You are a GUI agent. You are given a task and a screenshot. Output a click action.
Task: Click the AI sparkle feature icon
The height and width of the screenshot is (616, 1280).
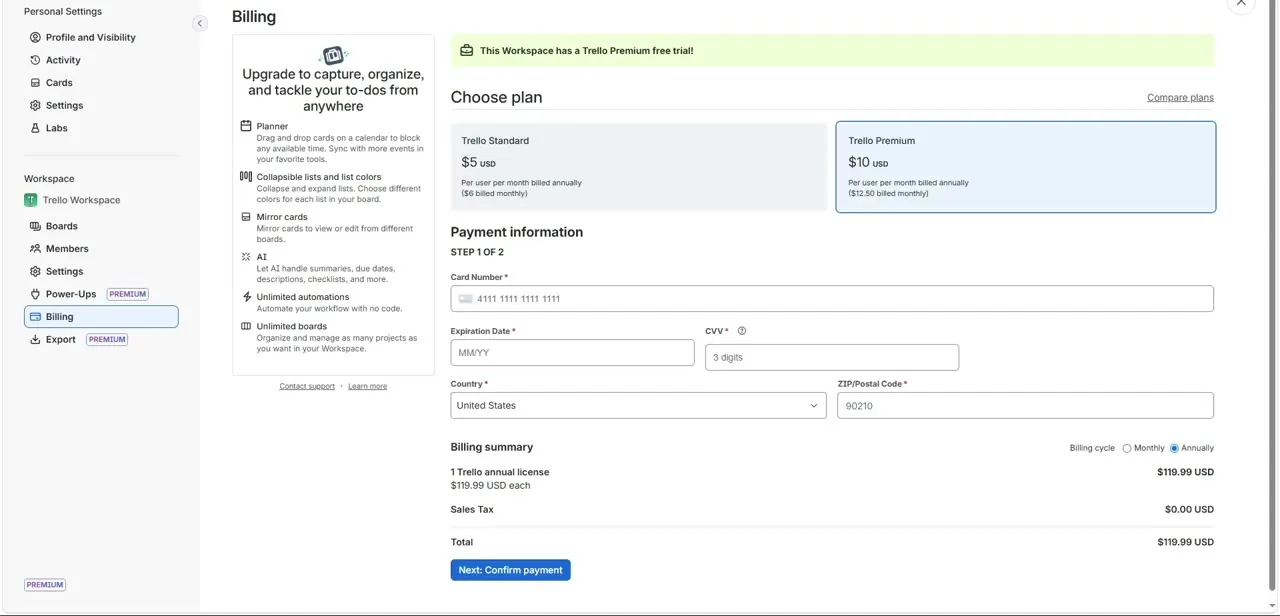click(246, 257)
